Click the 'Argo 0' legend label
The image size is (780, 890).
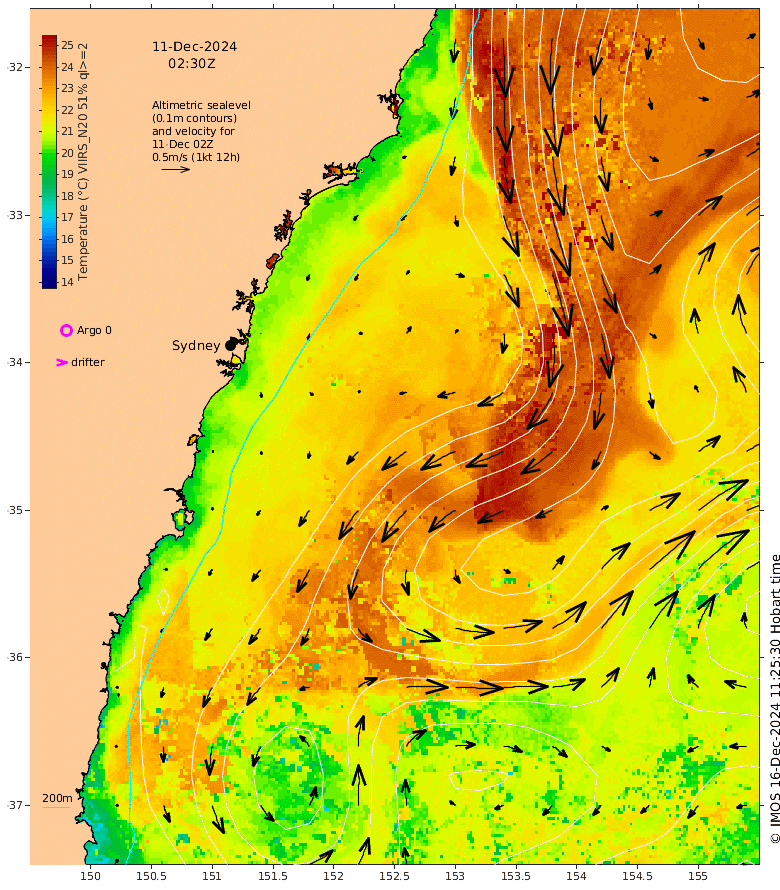click(x=94, y=330)
